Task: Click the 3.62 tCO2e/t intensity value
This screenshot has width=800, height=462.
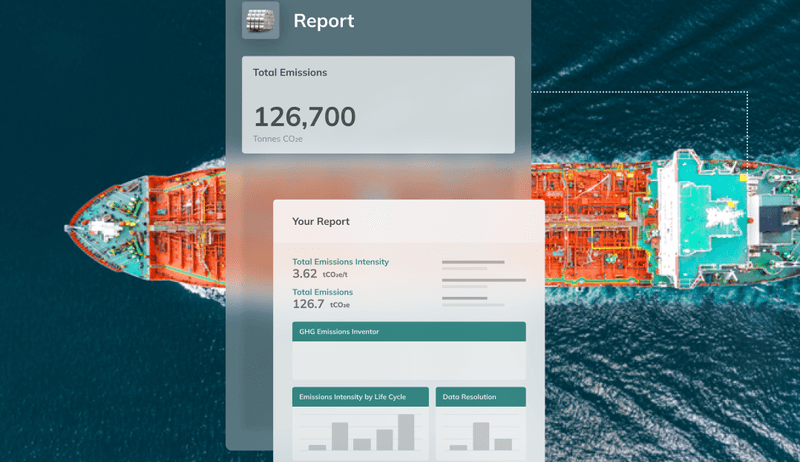Action: pyautogui.click(x=320, y=274)
